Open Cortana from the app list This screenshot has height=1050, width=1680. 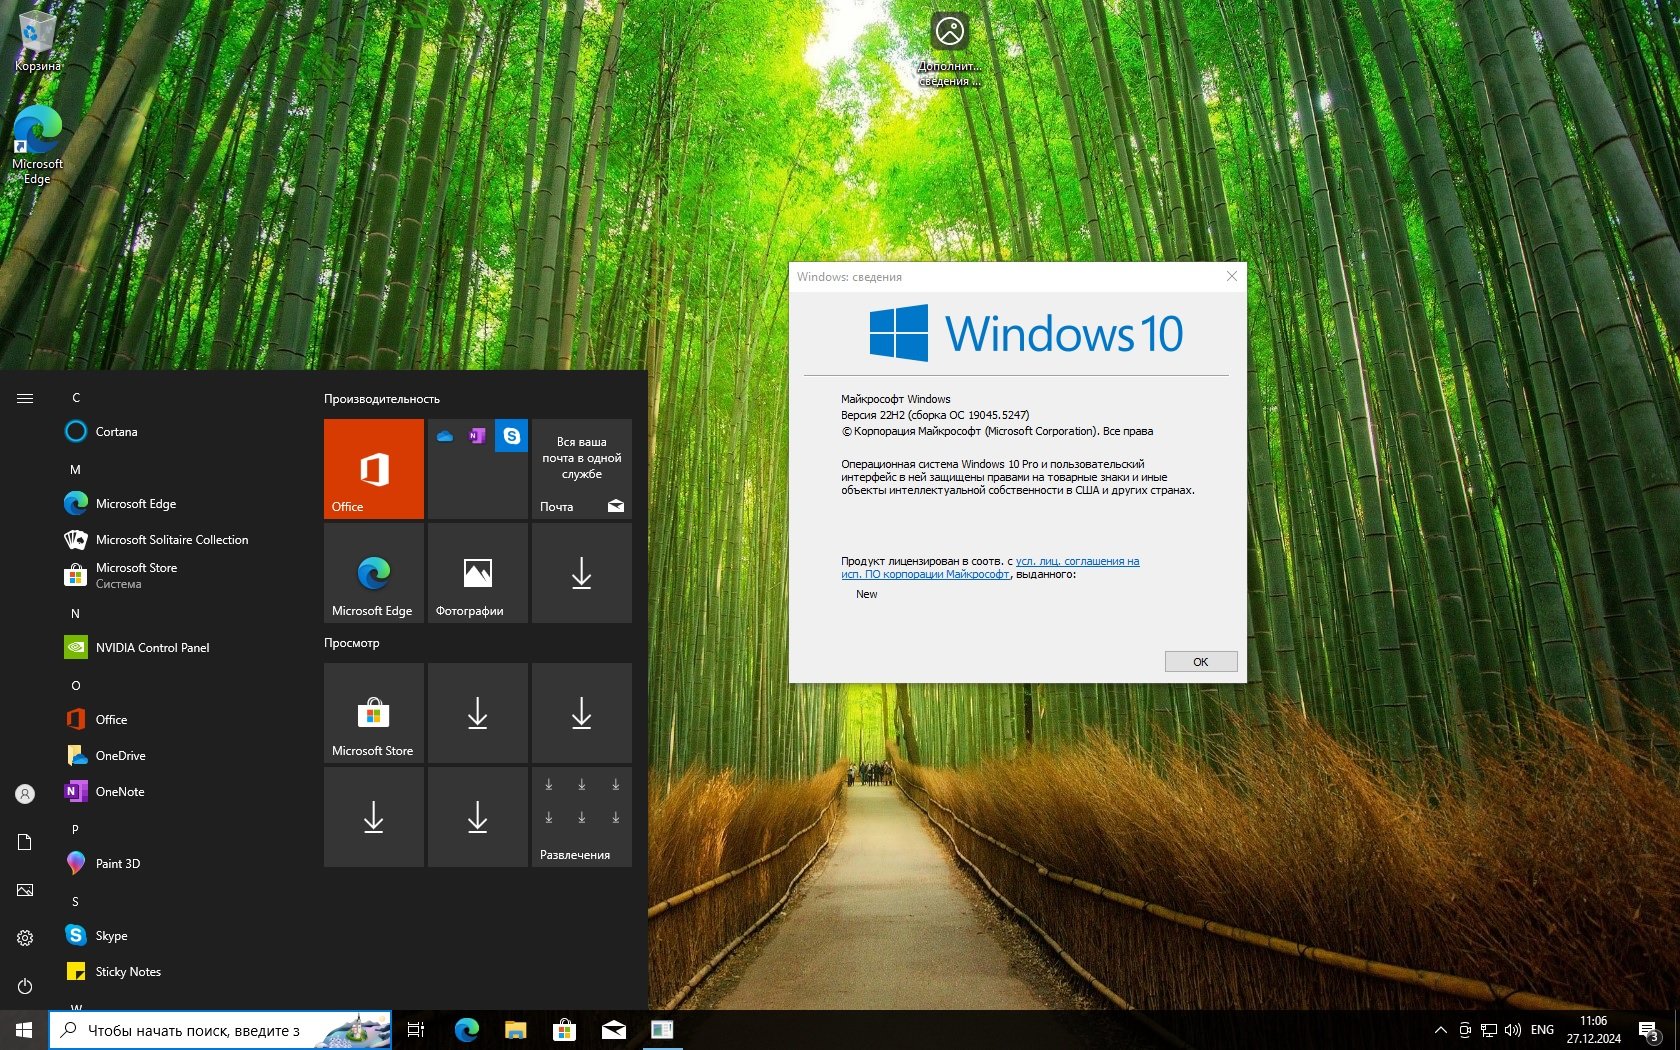(x=116, y=432)
